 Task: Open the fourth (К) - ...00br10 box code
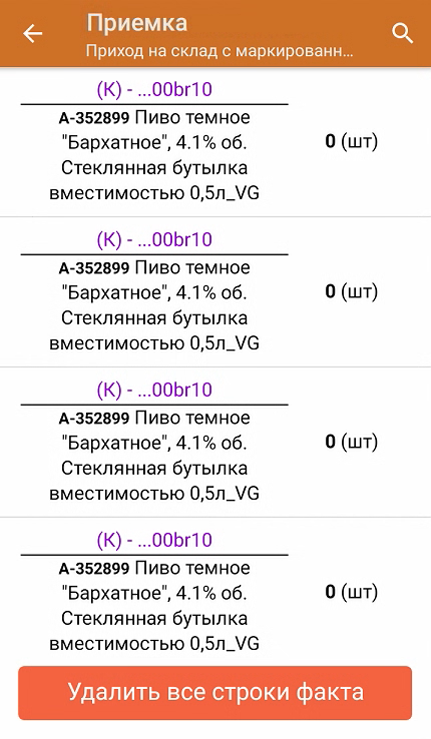click(x=154, y=541)
